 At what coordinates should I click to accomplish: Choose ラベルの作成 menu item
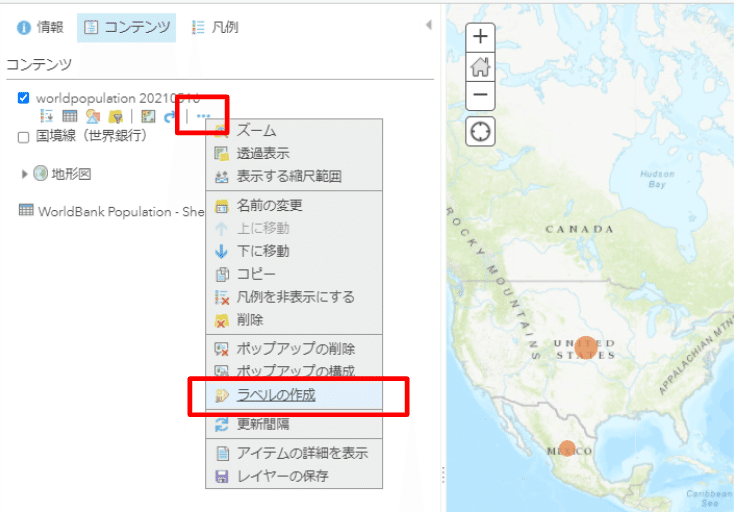tap(294, 395)
